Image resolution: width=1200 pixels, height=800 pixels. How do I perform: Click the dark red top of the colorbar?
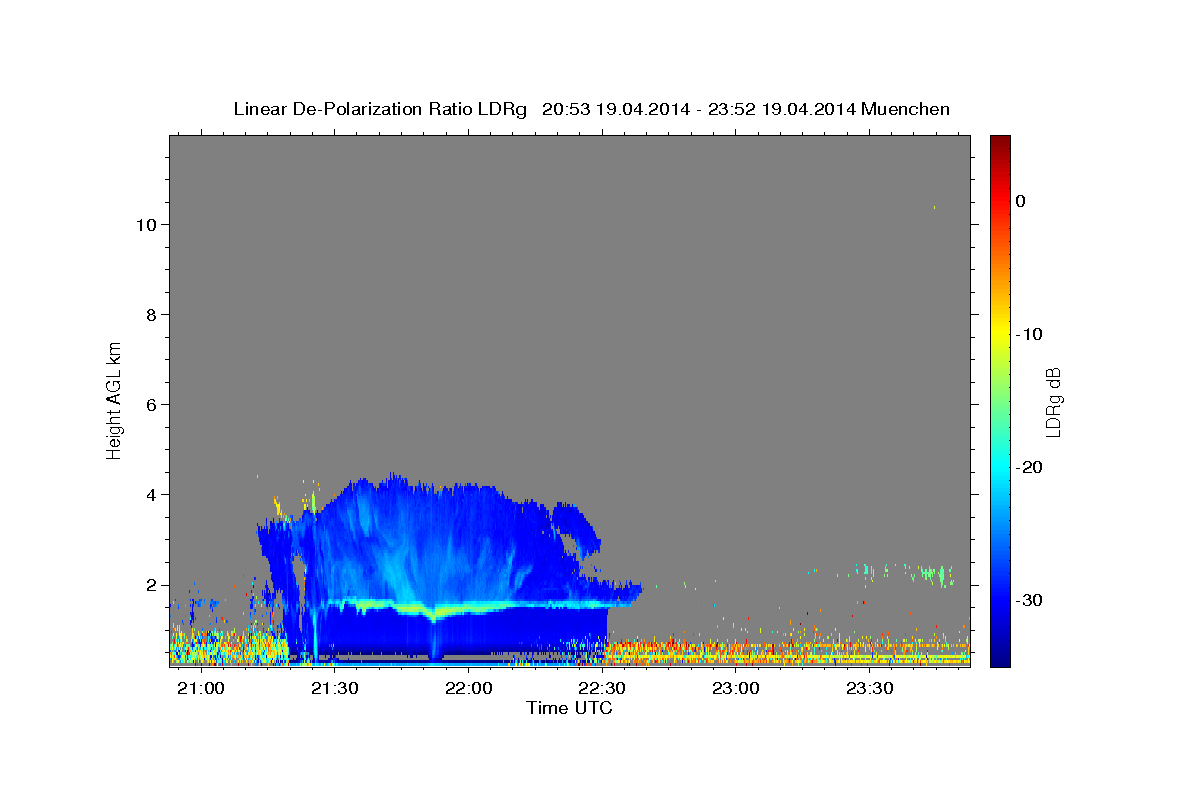(1000, 143)
